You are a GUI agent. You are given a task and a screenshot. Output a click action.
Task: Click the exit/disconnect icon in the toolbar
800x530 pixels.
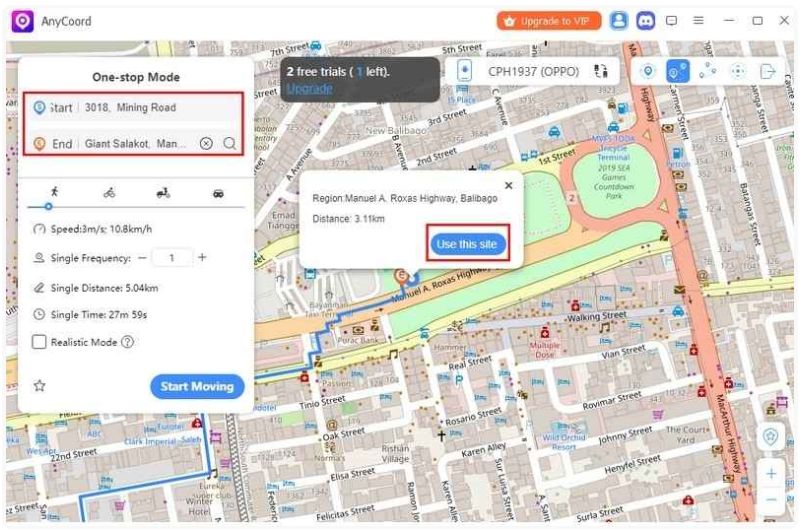(768, 71)
